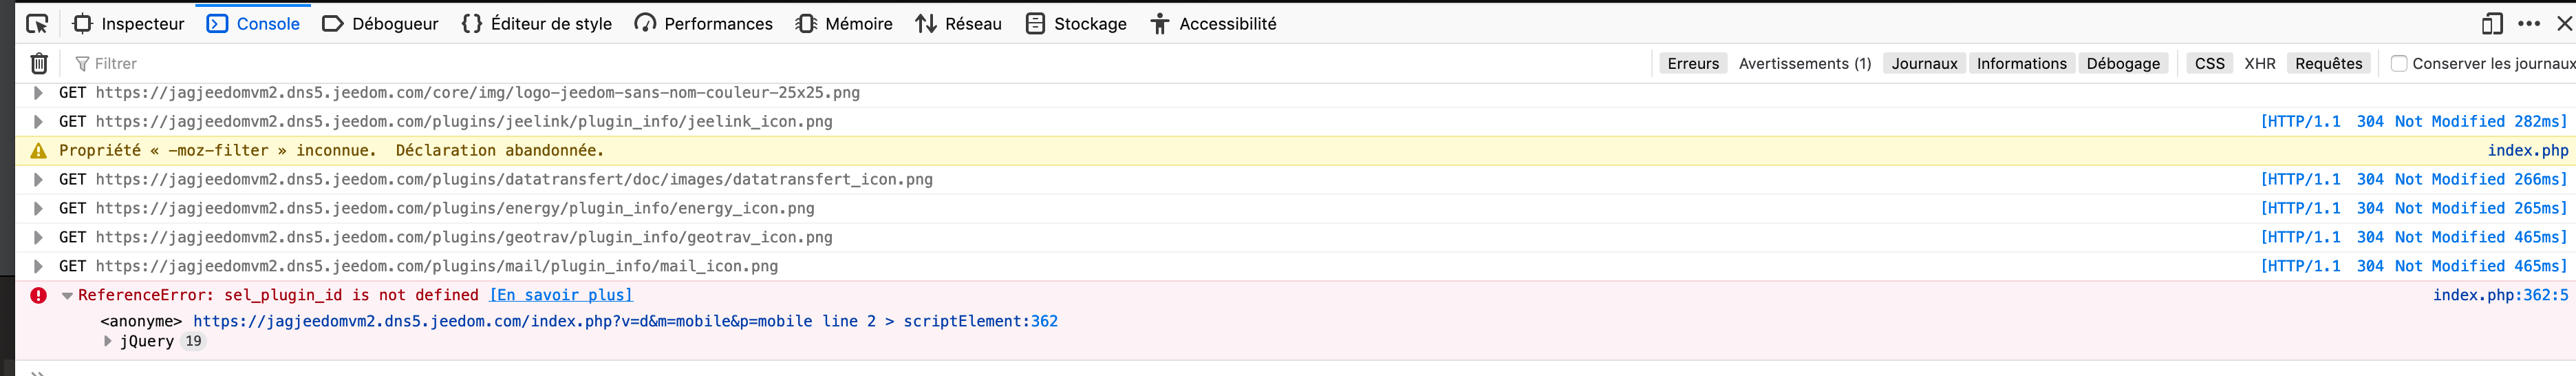Expand the jeelink_icon.png GET request
Viewport: 2576px width, 376px height.
click(x=38, y=122)
